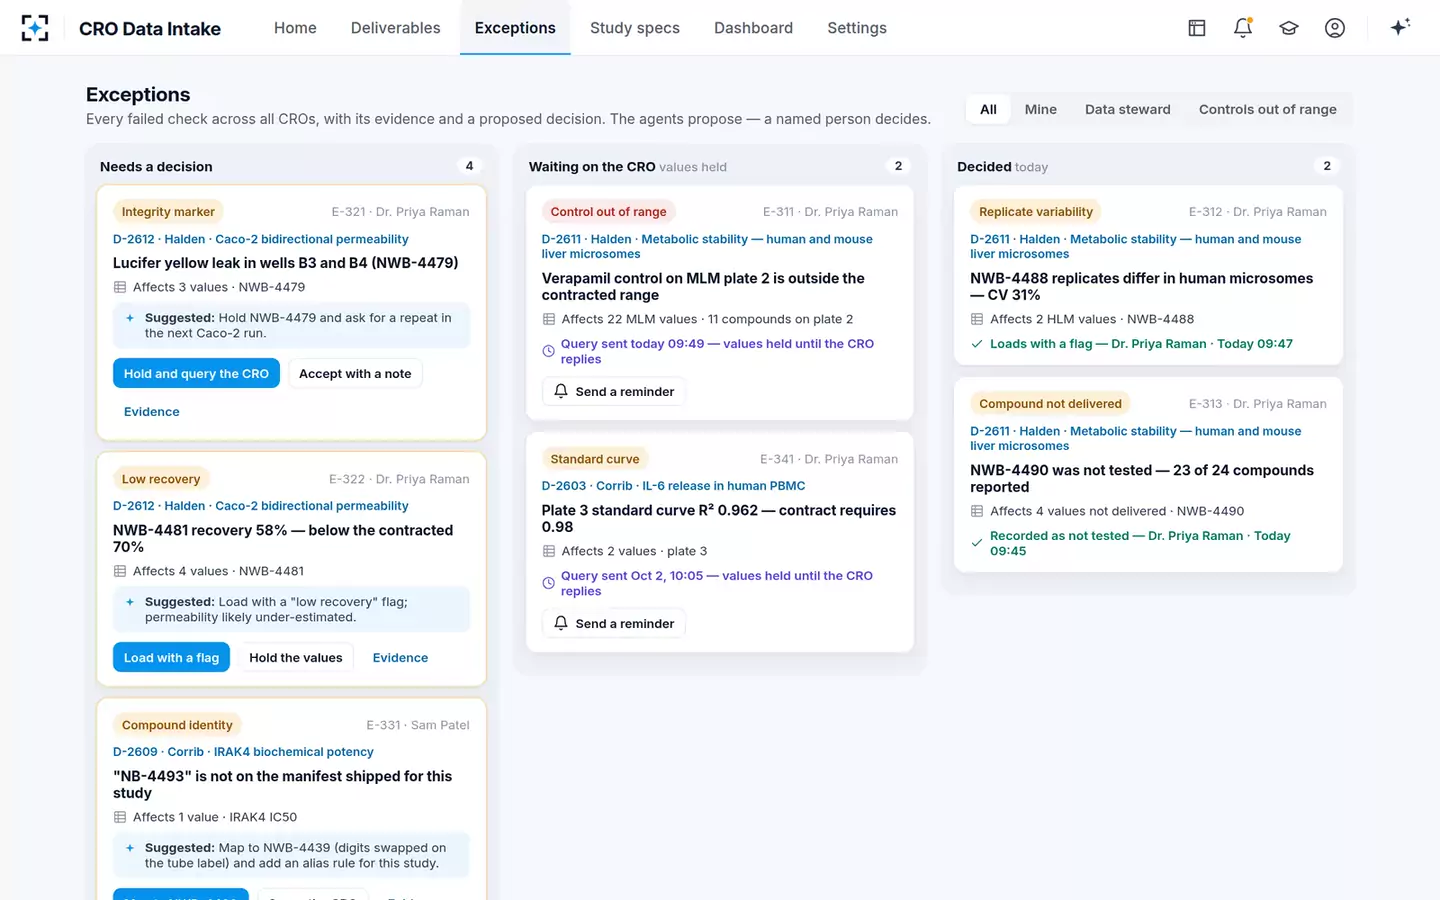
Task: Select the Exceptions tab
Action: [x=515, y=28]
